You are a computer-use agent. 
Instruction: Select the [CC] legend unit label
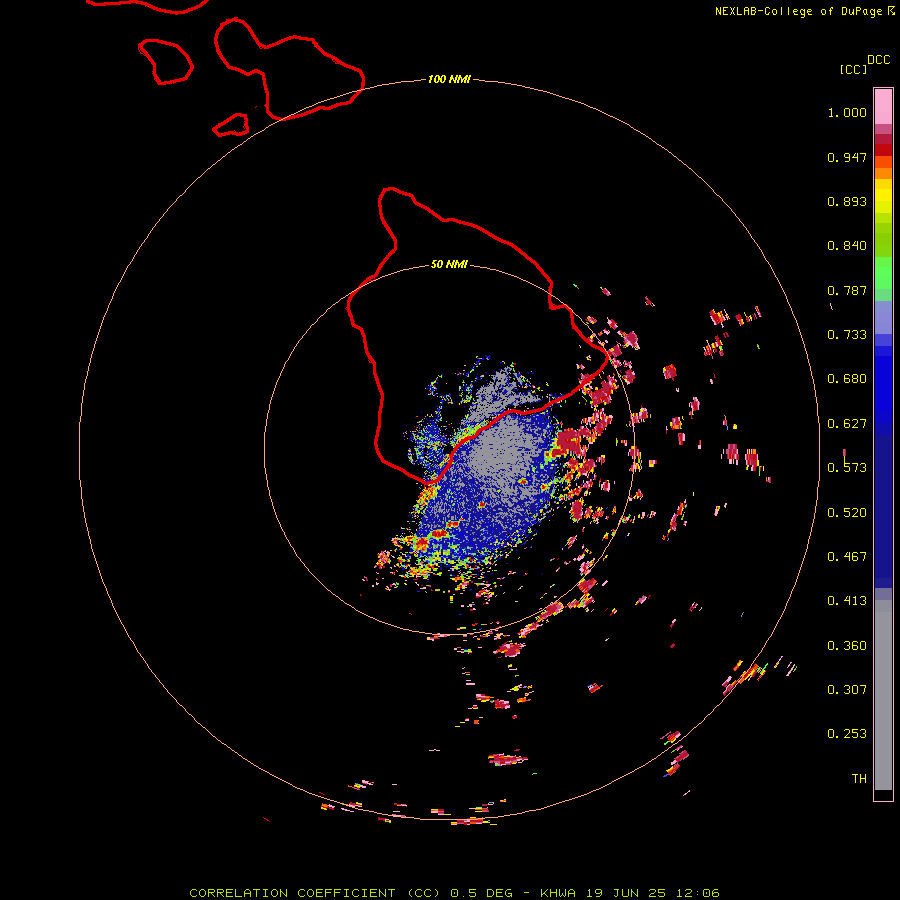pyautogui.click(x=854, y=69)
